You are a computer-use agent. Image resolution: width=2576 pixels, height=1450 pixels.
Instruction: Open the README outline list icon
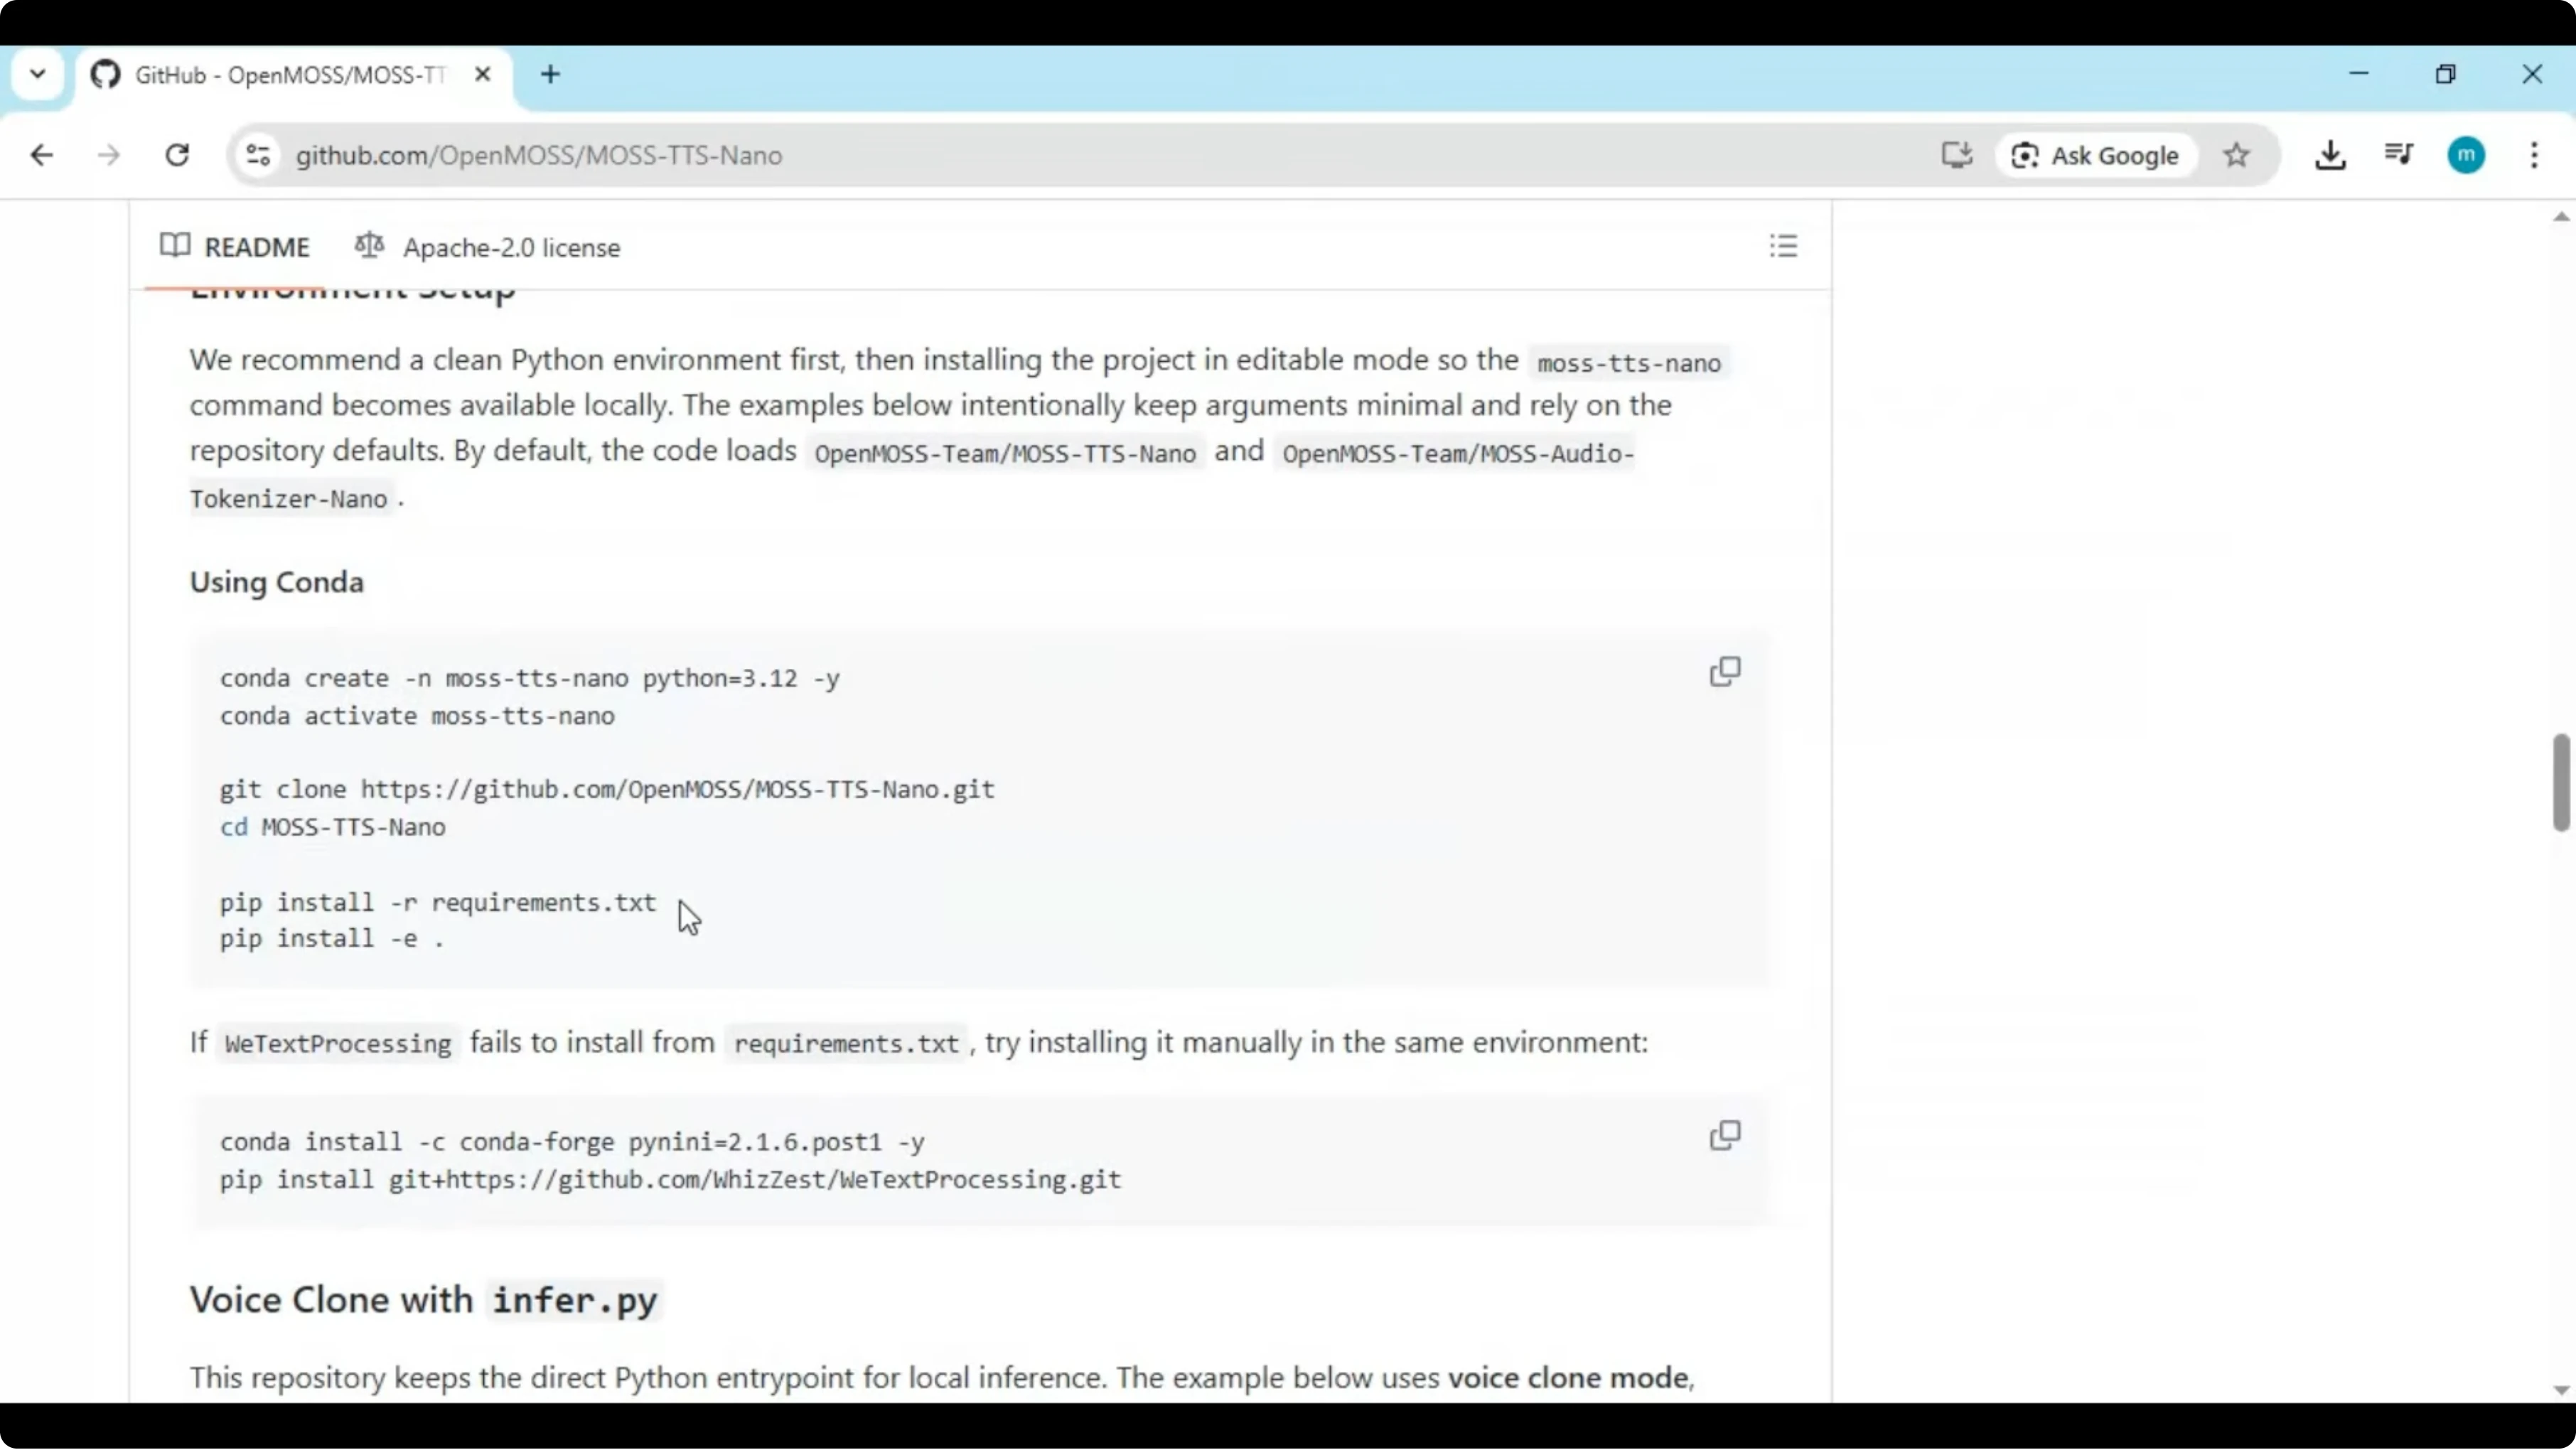click(x=1783, y=246)
